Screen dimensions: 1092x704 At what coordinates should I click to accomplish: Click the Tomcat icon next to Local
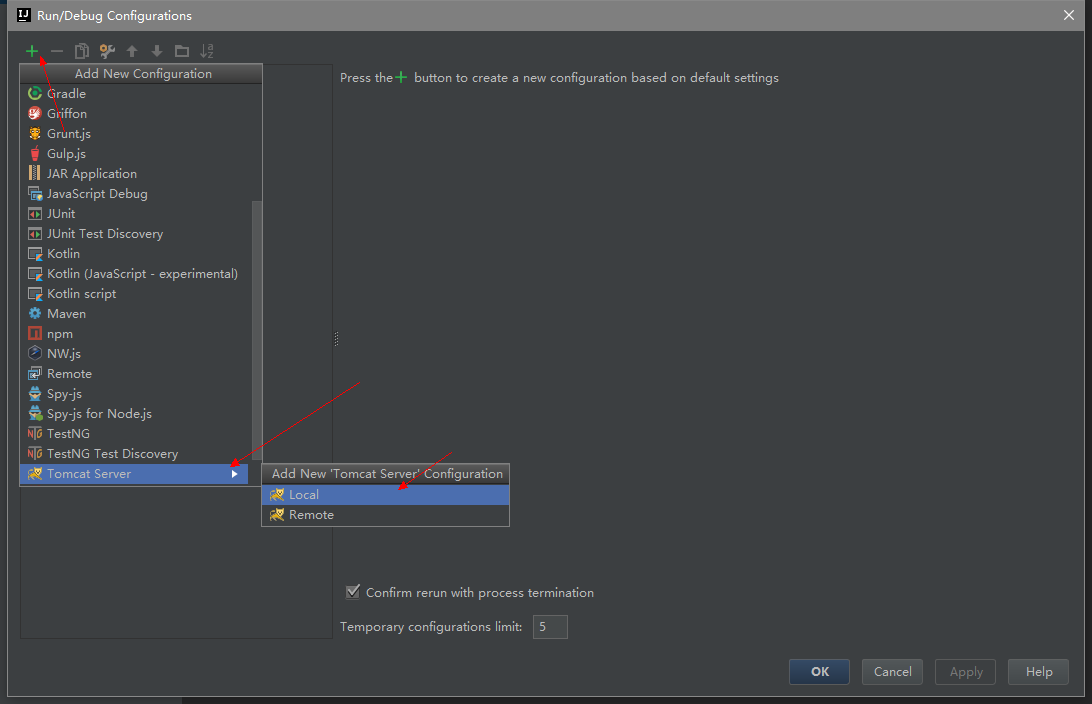[277, 495]
